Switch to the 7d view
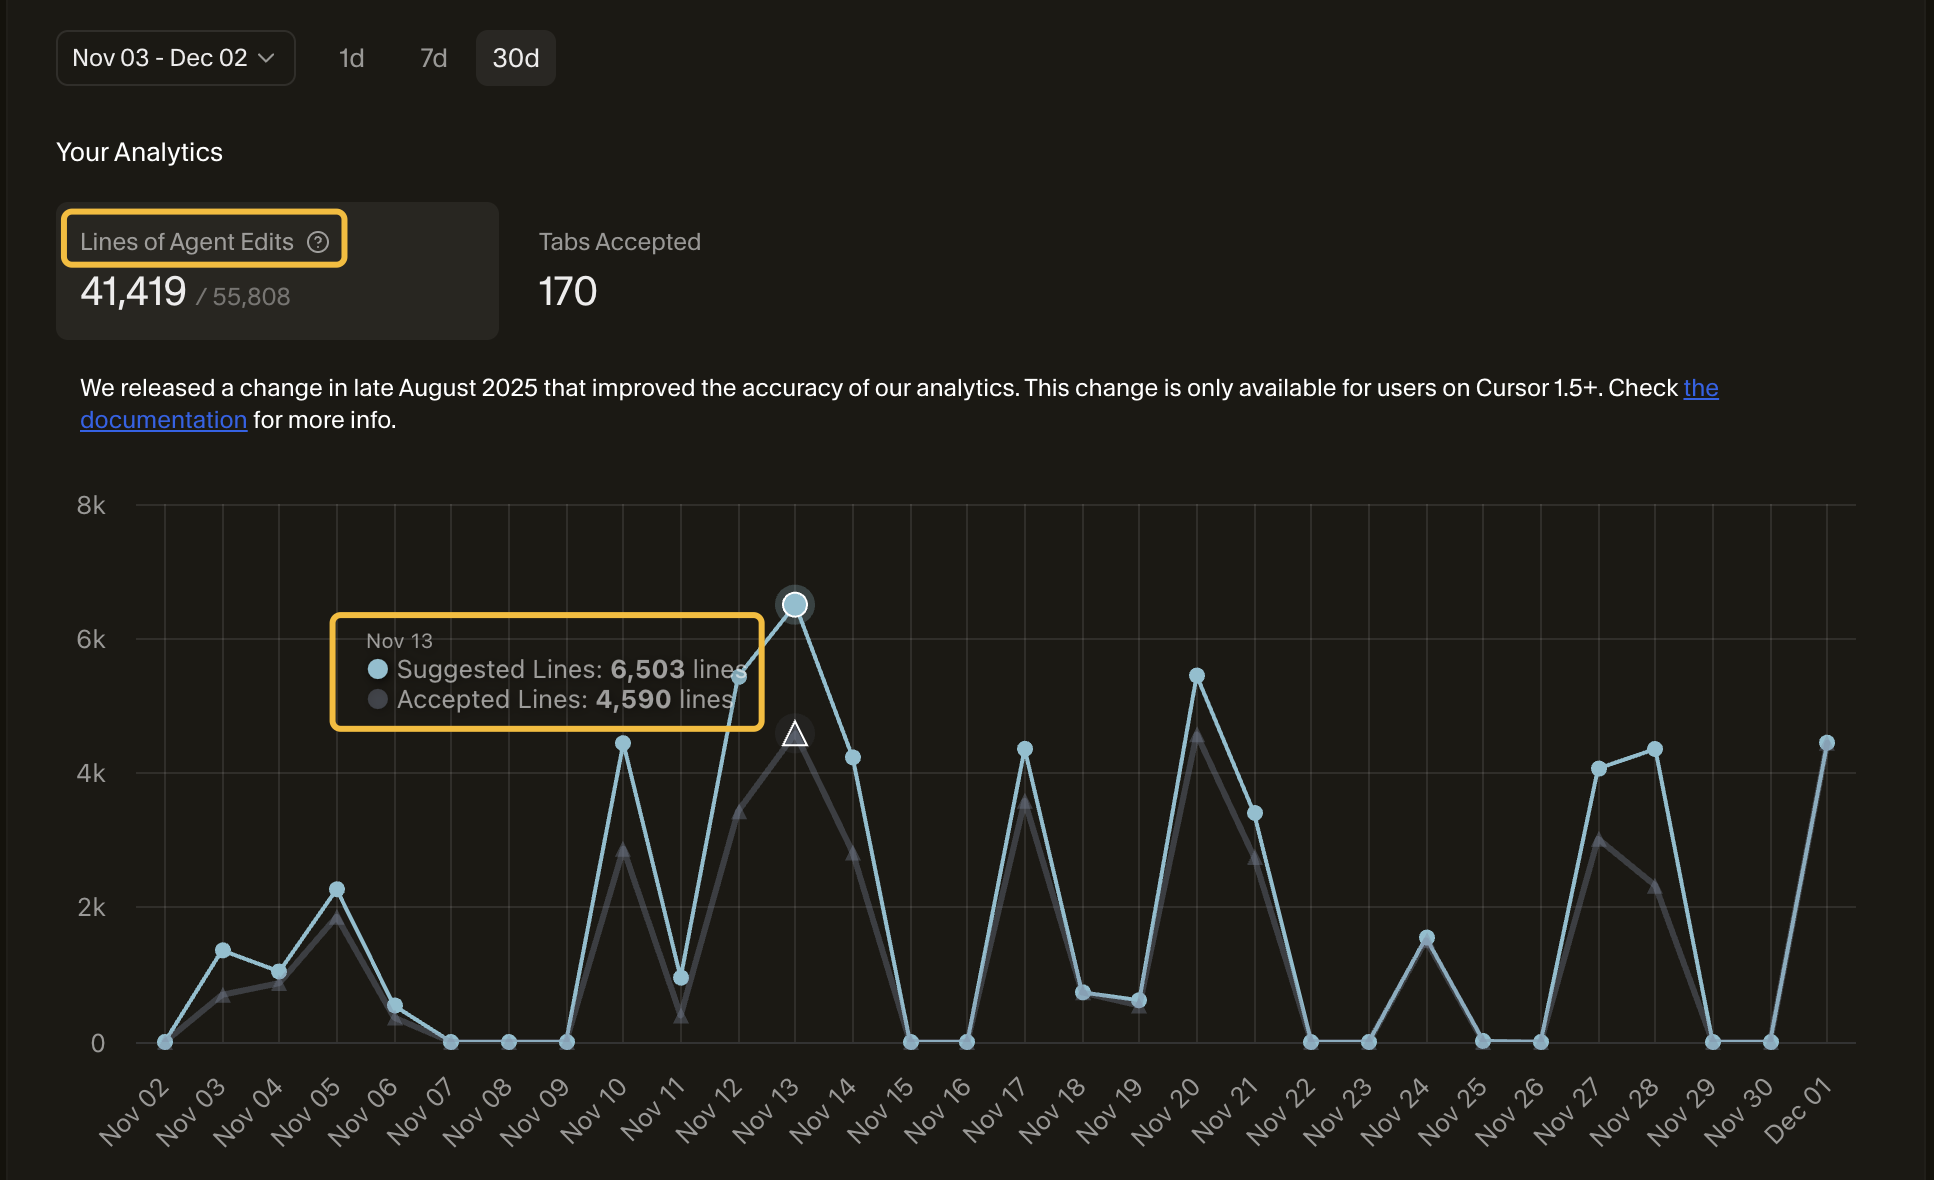The height and width of the screenshot is (1180, 1934). [x=433, y=58]
